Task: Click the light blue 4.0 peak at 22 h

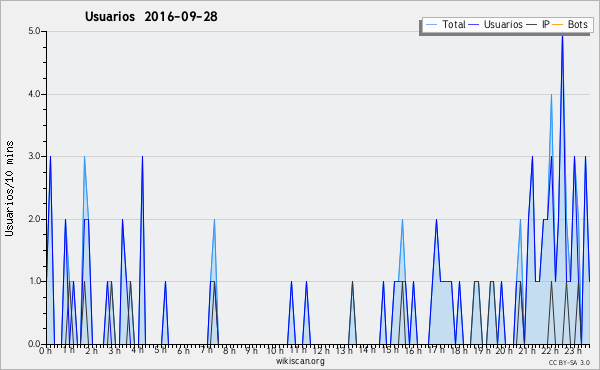Action: point(551,96)
